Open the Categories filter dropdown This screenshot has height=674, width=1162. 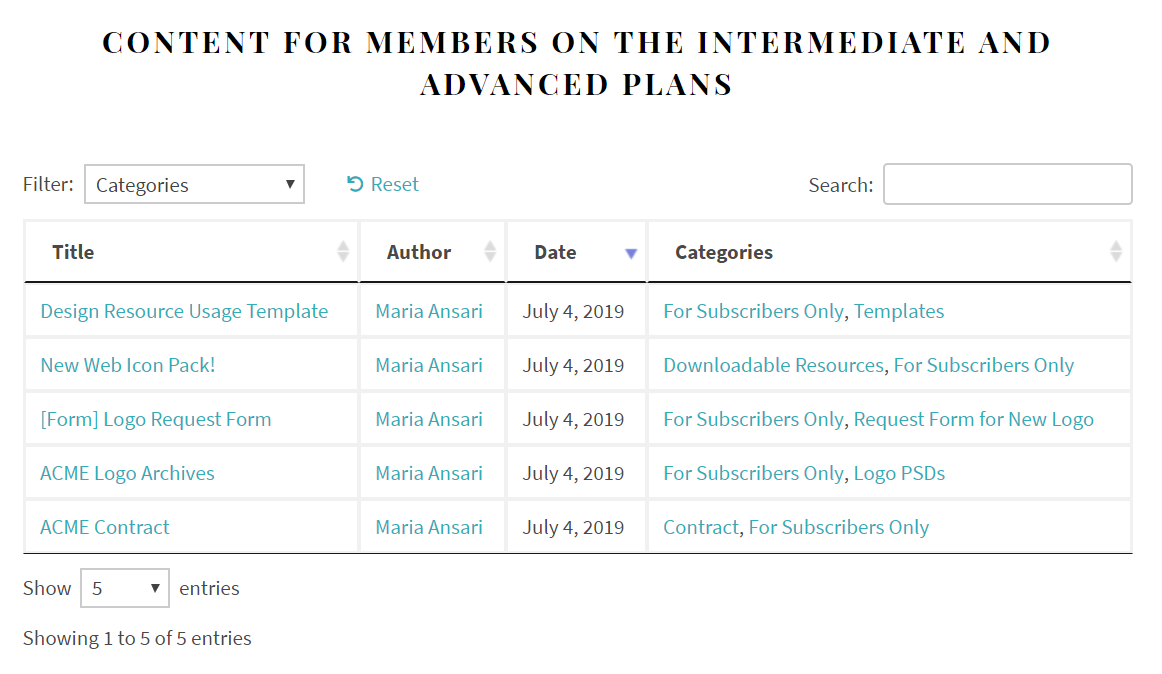(x=194, y=184)
